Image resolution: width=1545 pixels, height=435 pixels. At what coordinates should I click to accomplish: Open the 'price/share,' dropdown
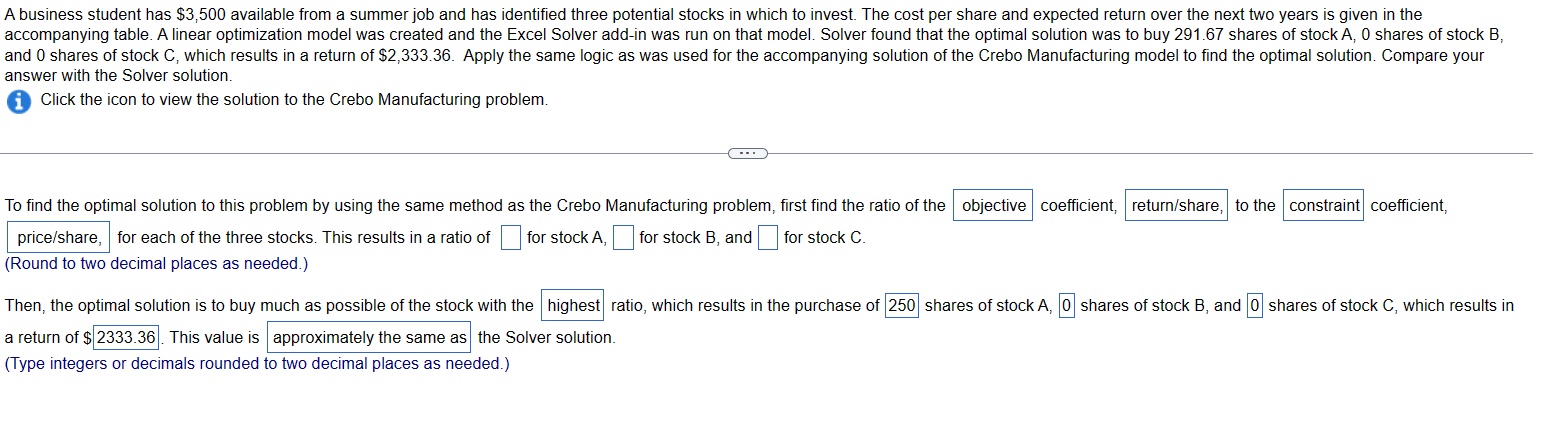click(59, 237)
